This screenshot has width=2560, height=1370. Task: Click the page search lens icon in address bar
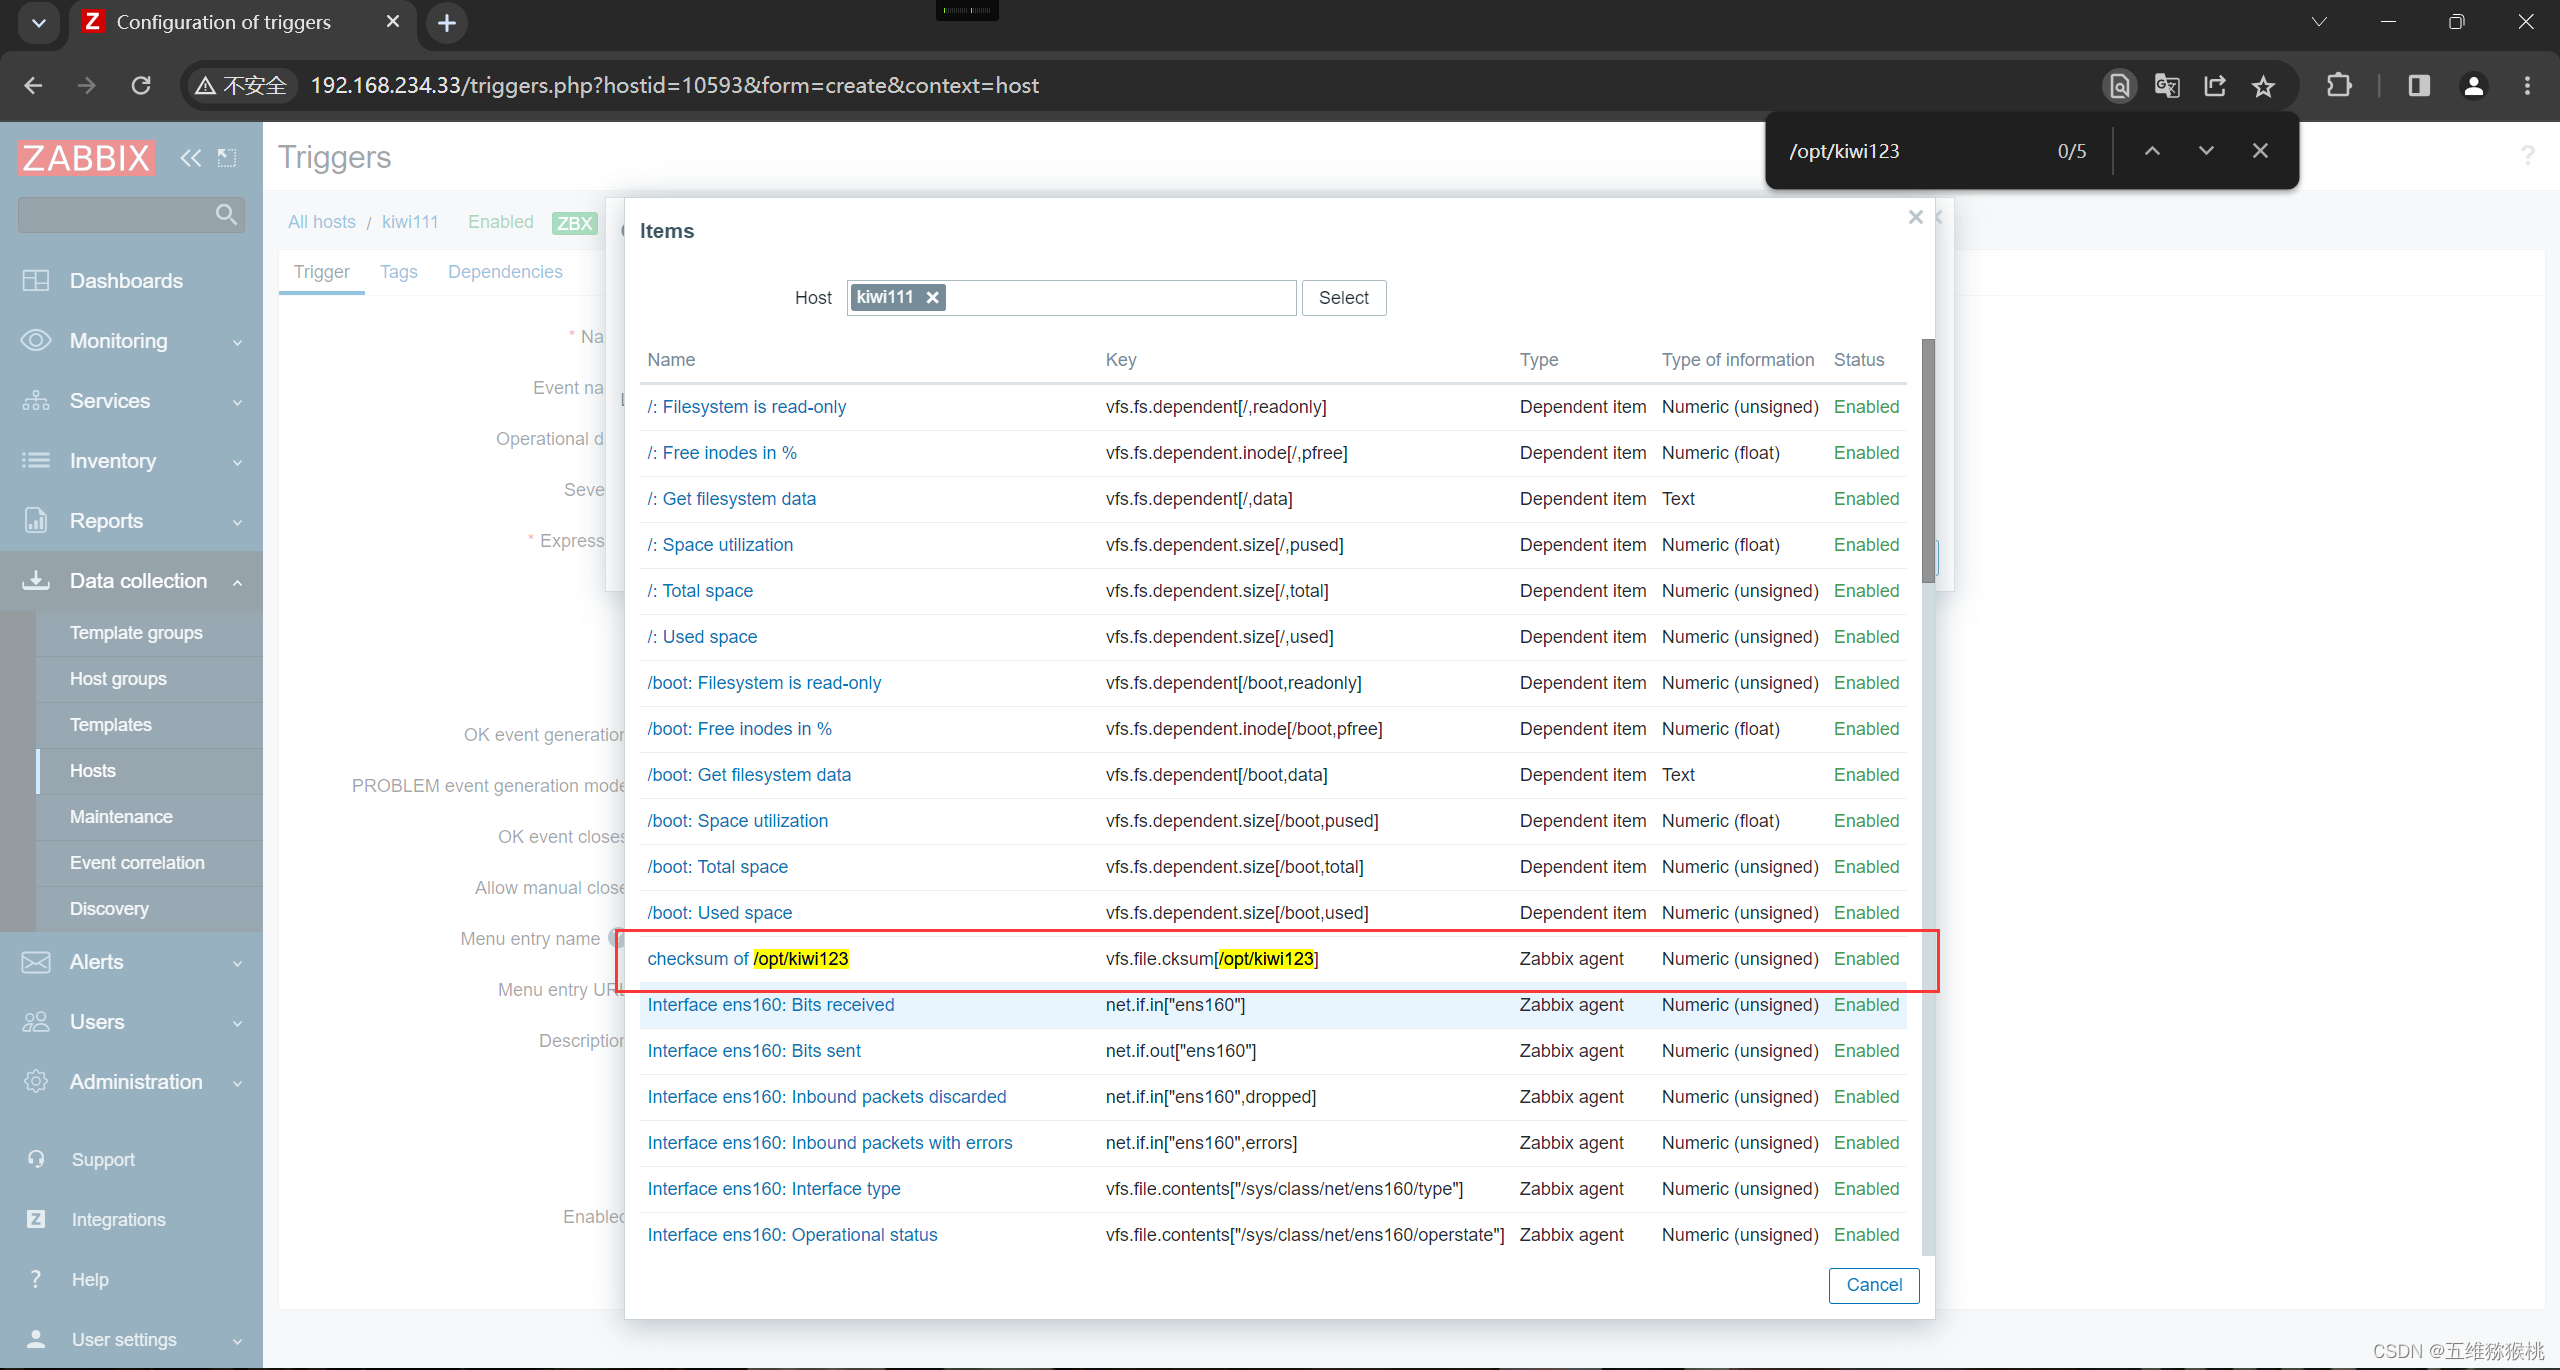2119,86
